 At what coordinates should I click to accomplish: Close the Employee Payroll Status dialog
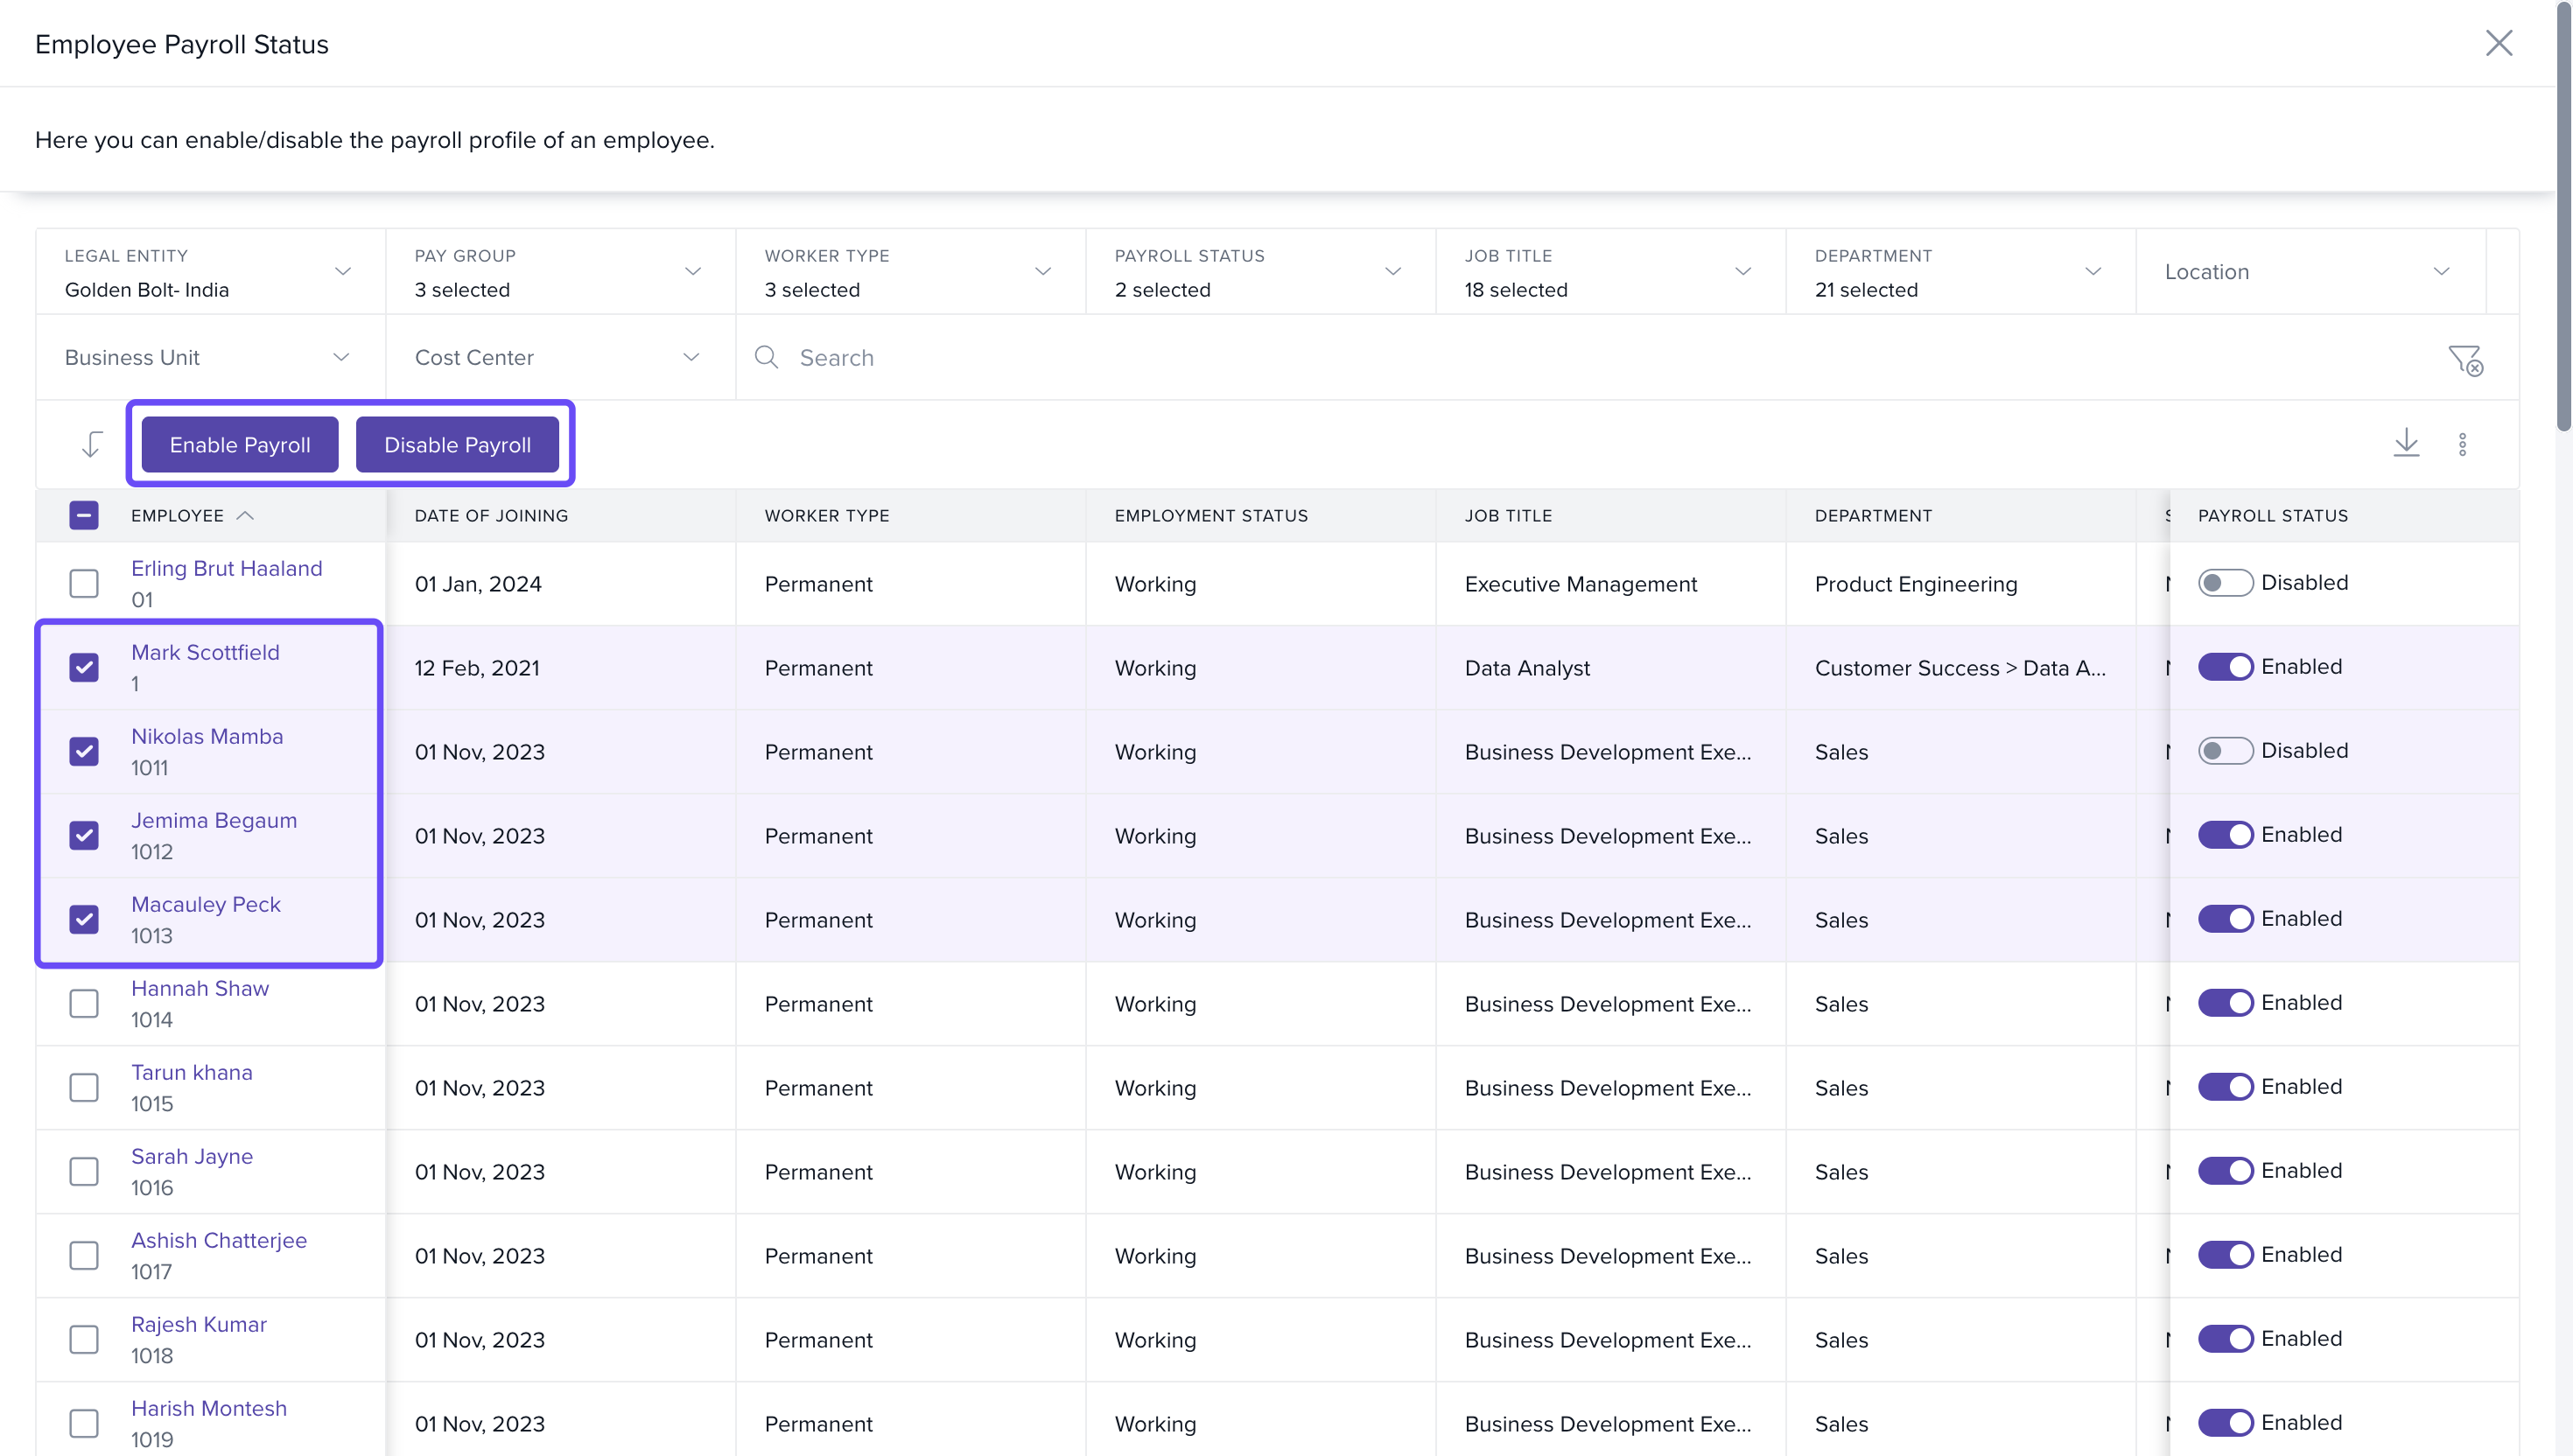pos(2498,43)
